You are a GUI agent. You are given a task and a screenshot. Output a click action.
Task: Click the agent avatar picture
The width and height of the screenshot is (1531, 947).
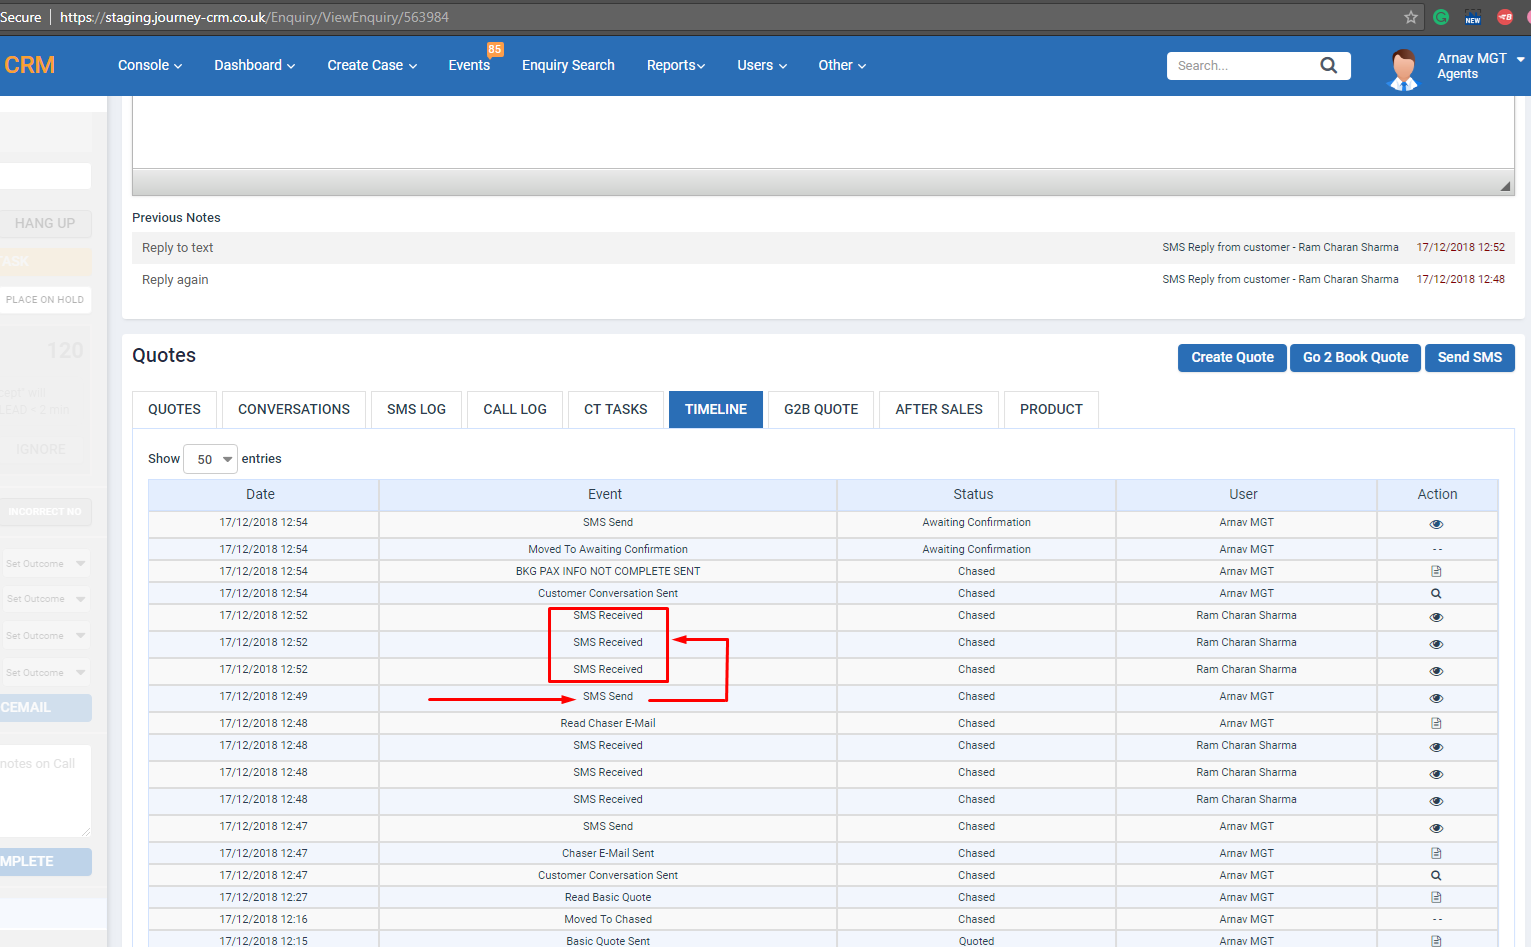pyautogui.click(x=1404, y=69)
